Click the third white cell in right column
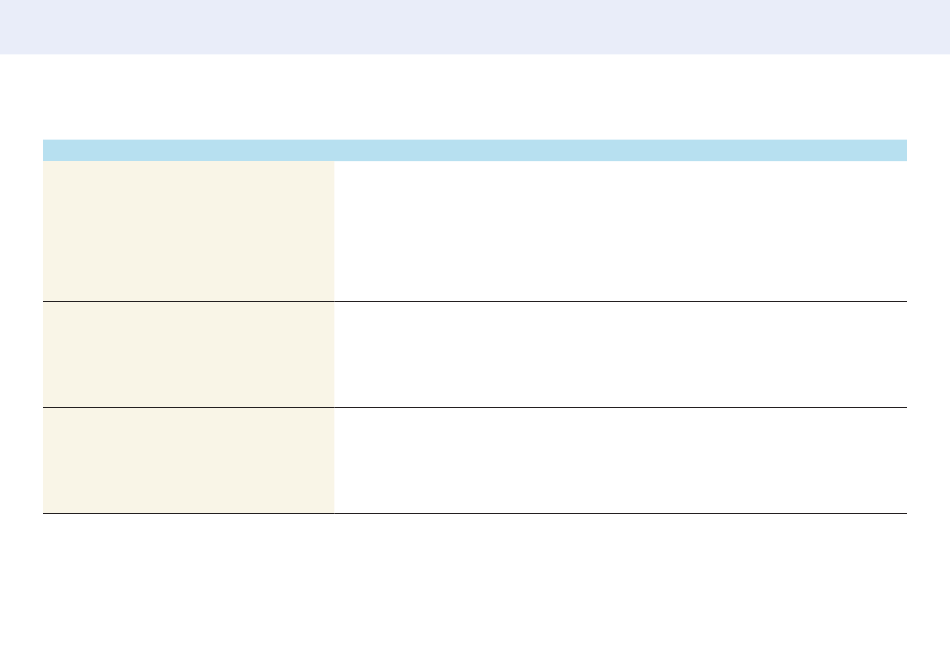 620,460
